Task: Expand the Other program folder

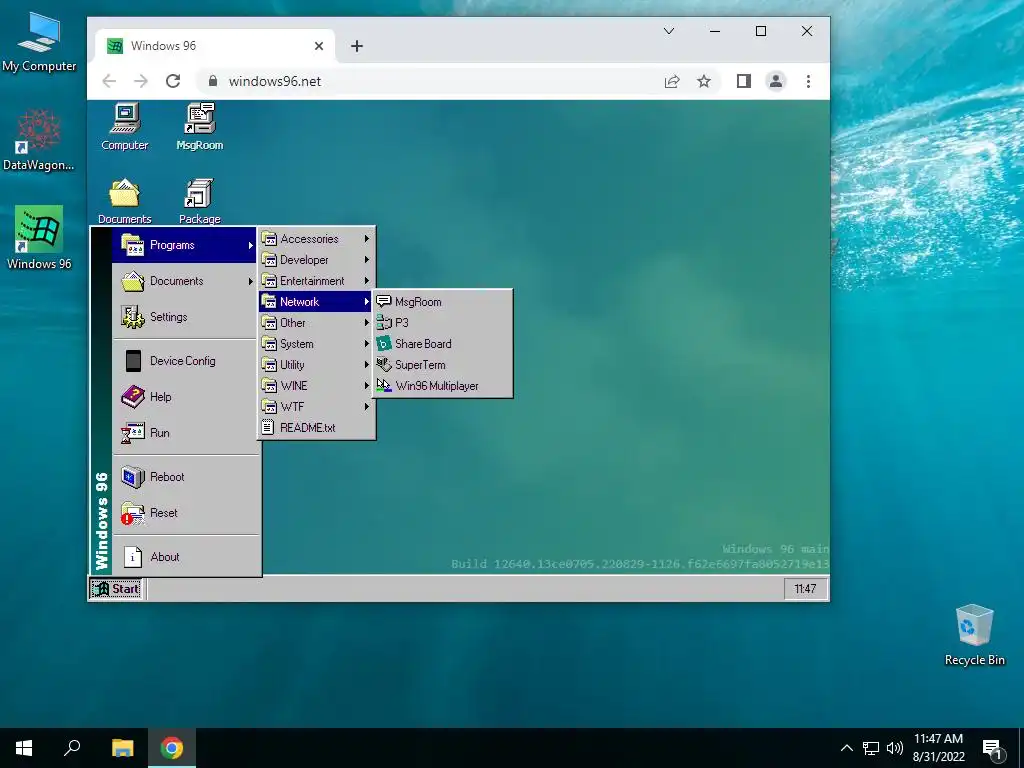Action: pyautogui.click(x=316, y=323)
